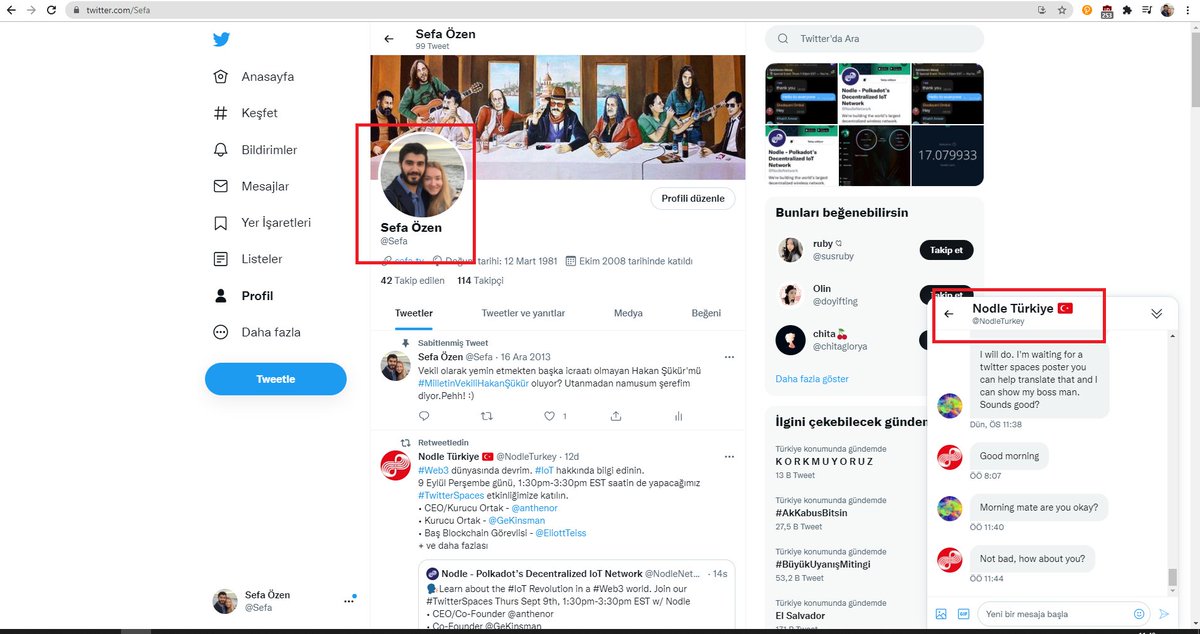This screenshot has width=1200, height=634.
Task: Switch to the Medya tab
Action: [628, 313]
